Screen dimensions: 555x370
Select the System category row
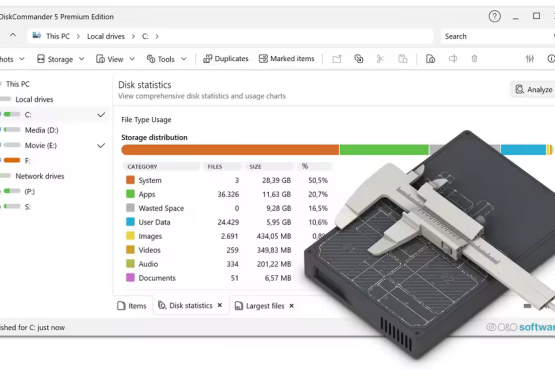(227, 180)
